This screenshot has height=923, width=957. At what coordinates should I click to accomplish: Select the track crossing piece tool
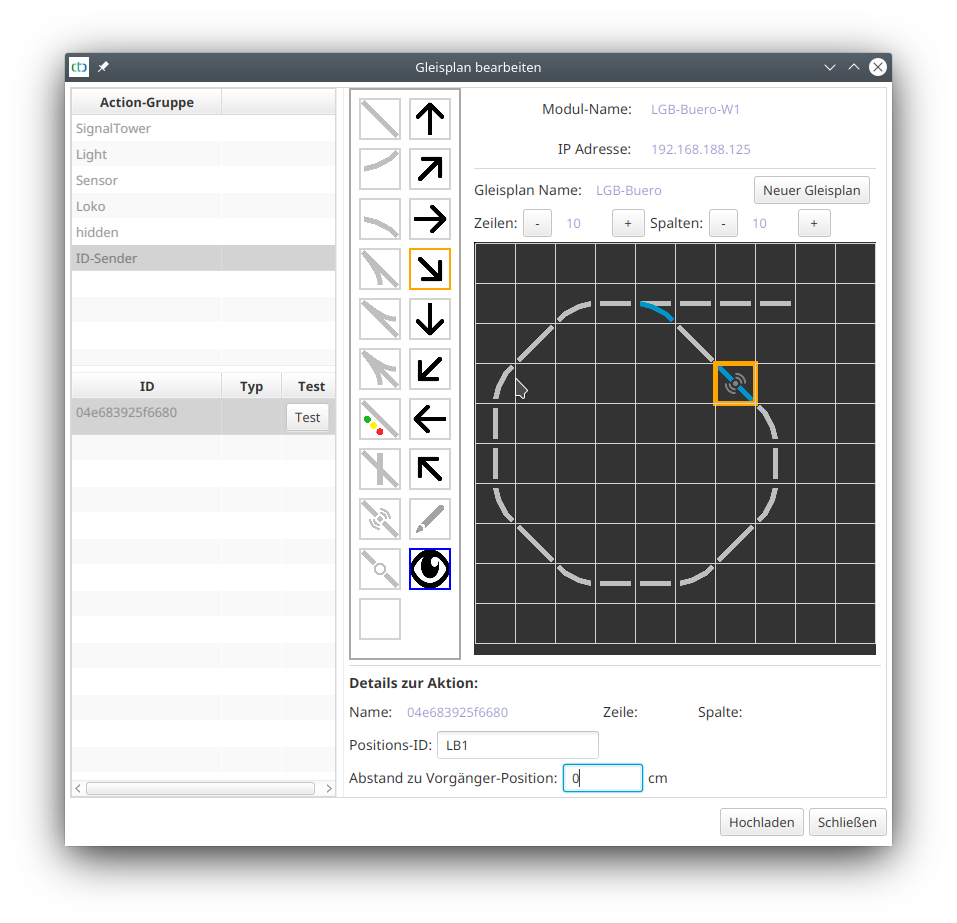click(x=380, y=469)
